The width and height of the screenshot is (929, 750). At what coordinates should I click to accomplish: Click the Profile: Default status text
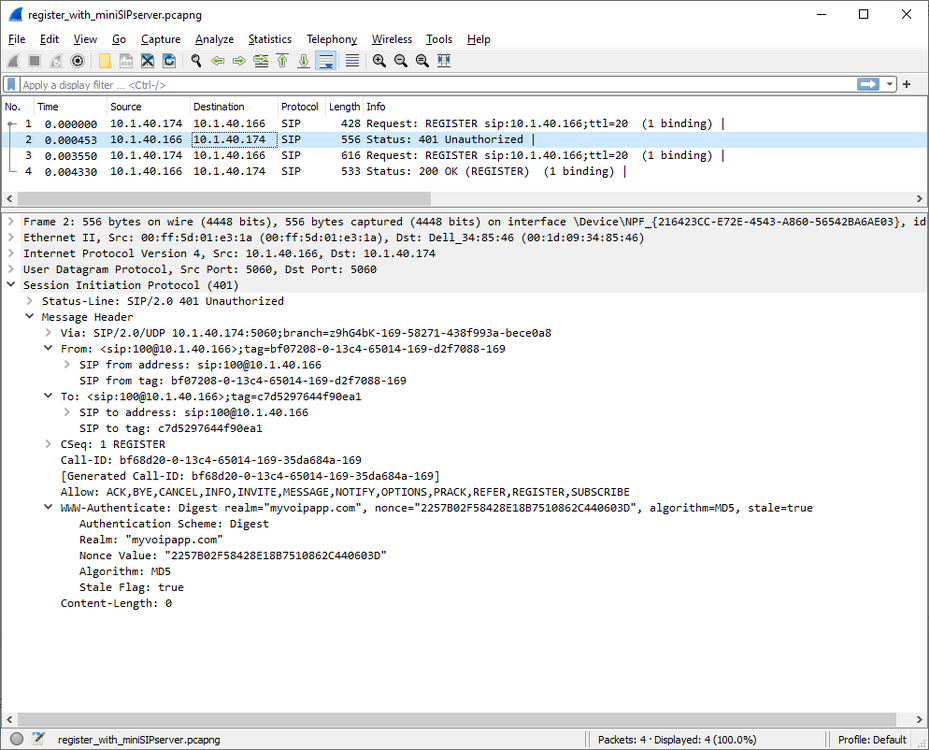click(872, 740)
